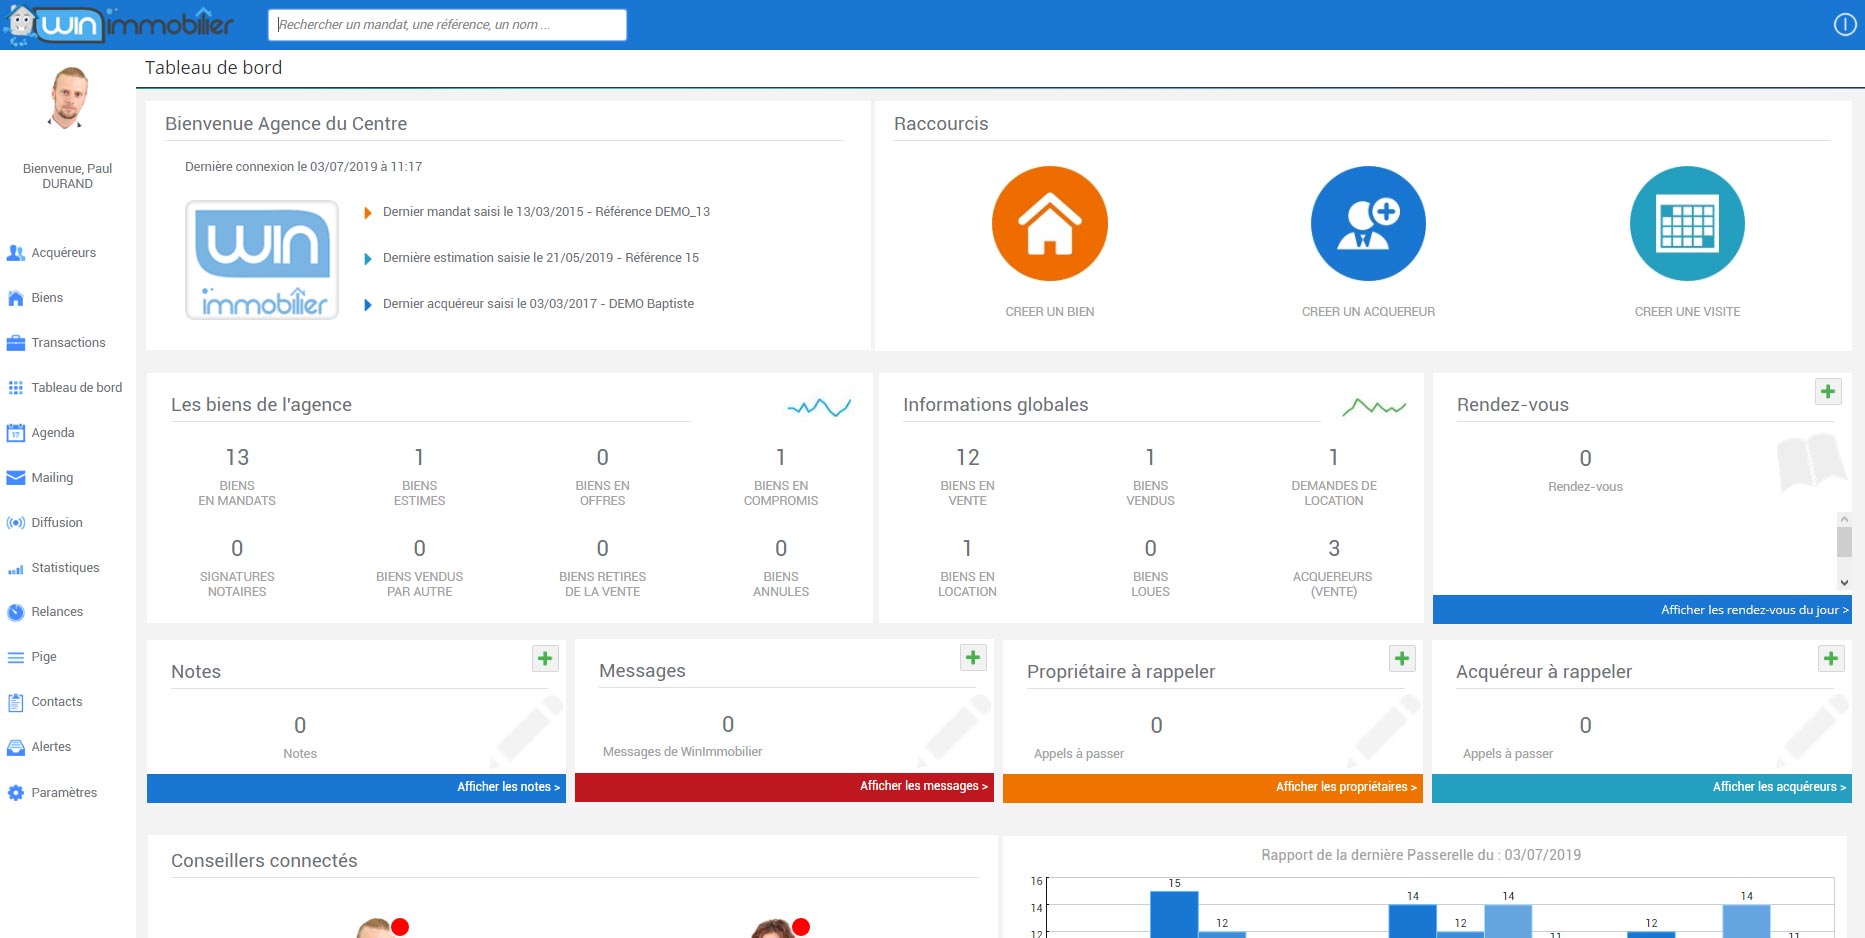Click the Demandes de location count
Viewport: 1865px width, 938px height.
[x=1333, y=458]
